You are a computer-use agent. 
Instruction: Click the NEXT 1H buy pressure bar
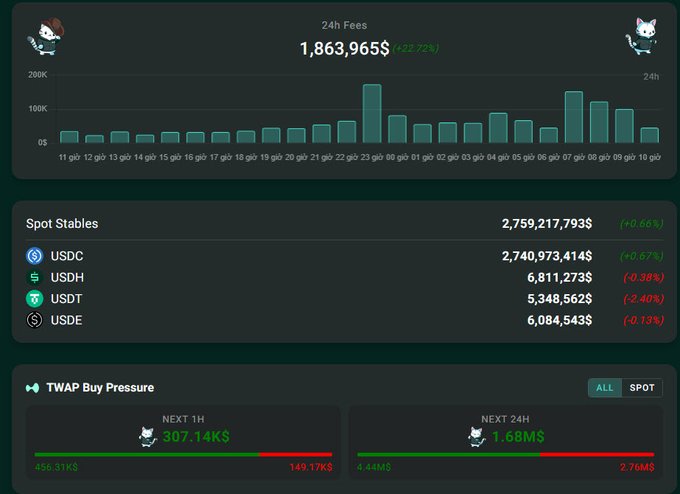point(183,455)
